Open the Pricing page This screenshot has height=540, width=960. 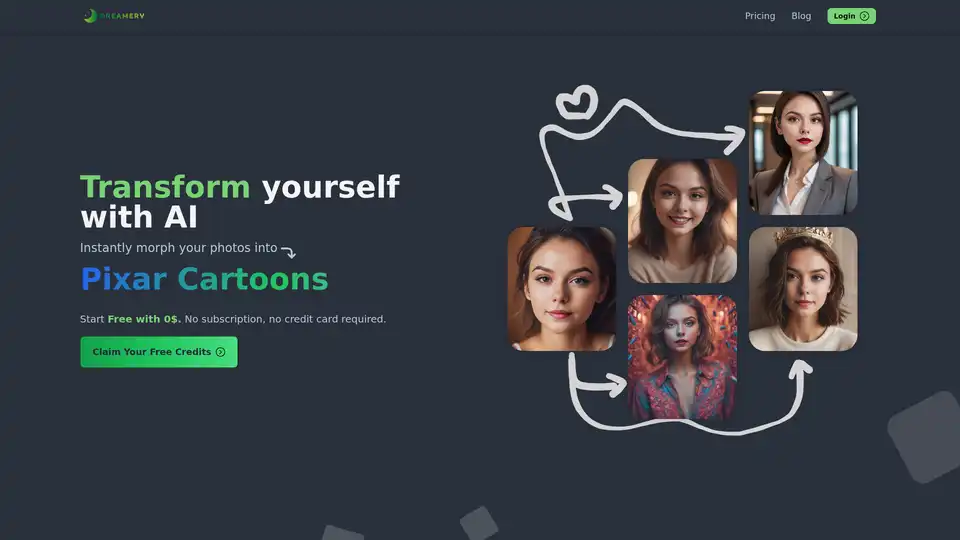pos(760,16)
